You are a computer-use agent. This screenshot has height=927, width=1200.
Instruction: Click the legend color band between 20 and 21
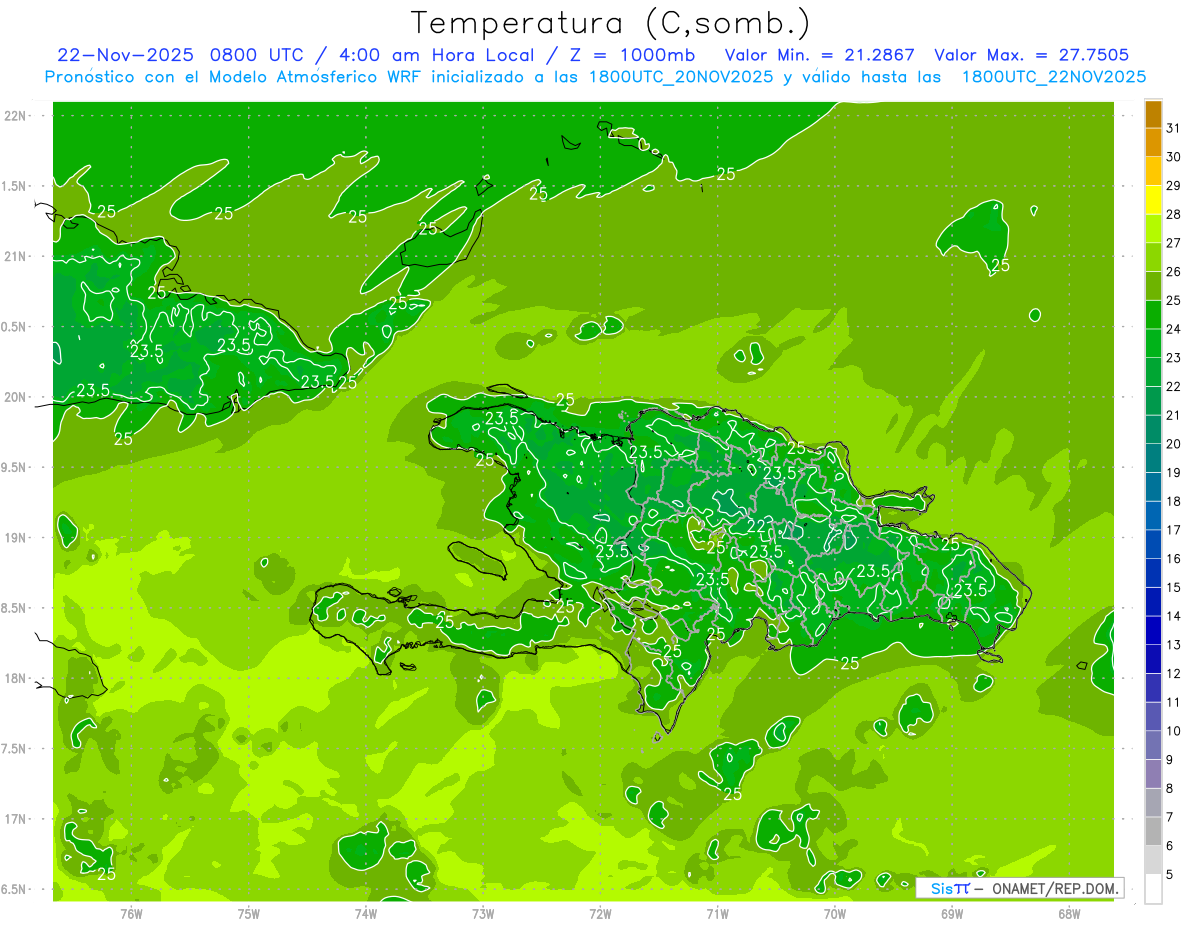tap(1153, 430)
